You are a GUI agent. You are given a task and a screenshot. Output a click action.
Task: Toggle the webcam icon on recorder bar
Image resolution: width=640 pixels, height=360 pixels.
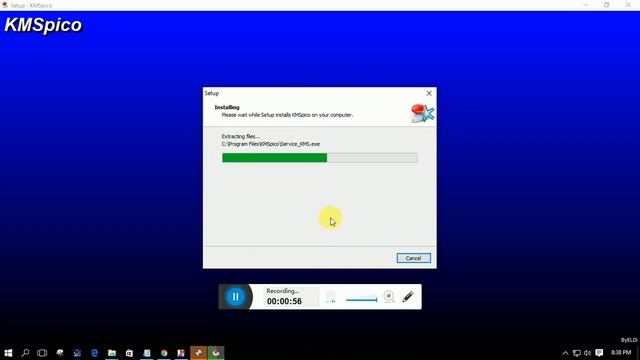(389, 297)
